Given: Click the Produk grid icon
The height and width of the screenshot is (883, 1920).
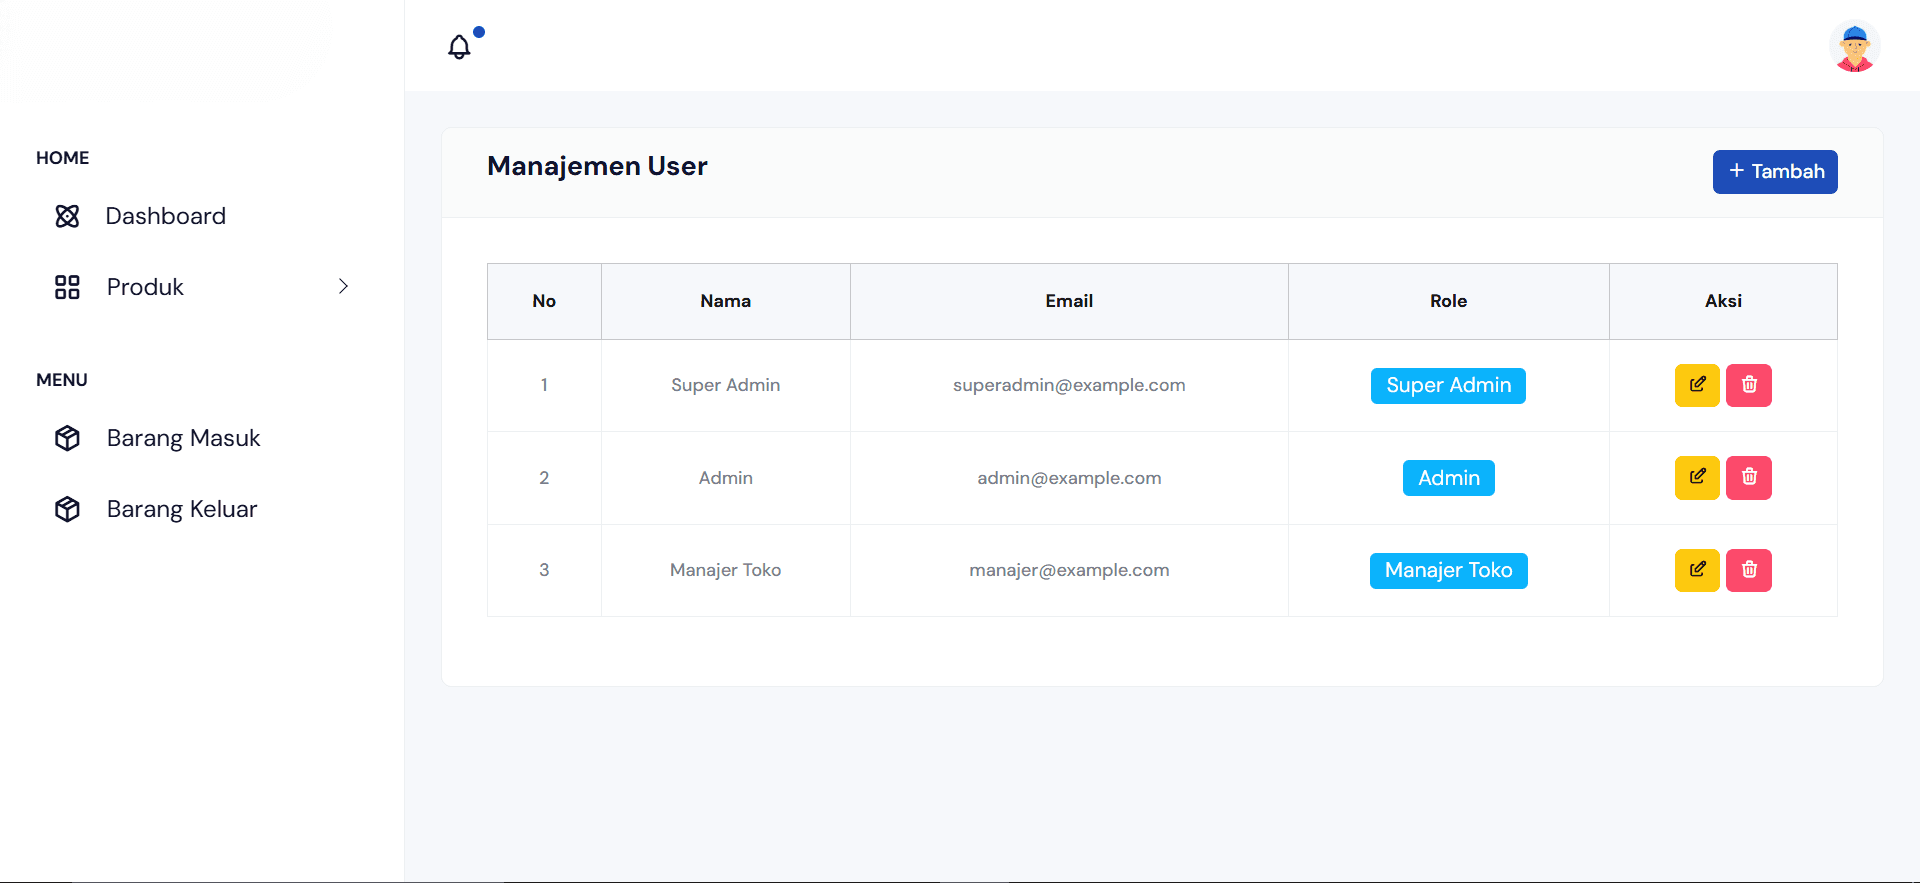Looking at the screenshot, I should coord(67,287).
